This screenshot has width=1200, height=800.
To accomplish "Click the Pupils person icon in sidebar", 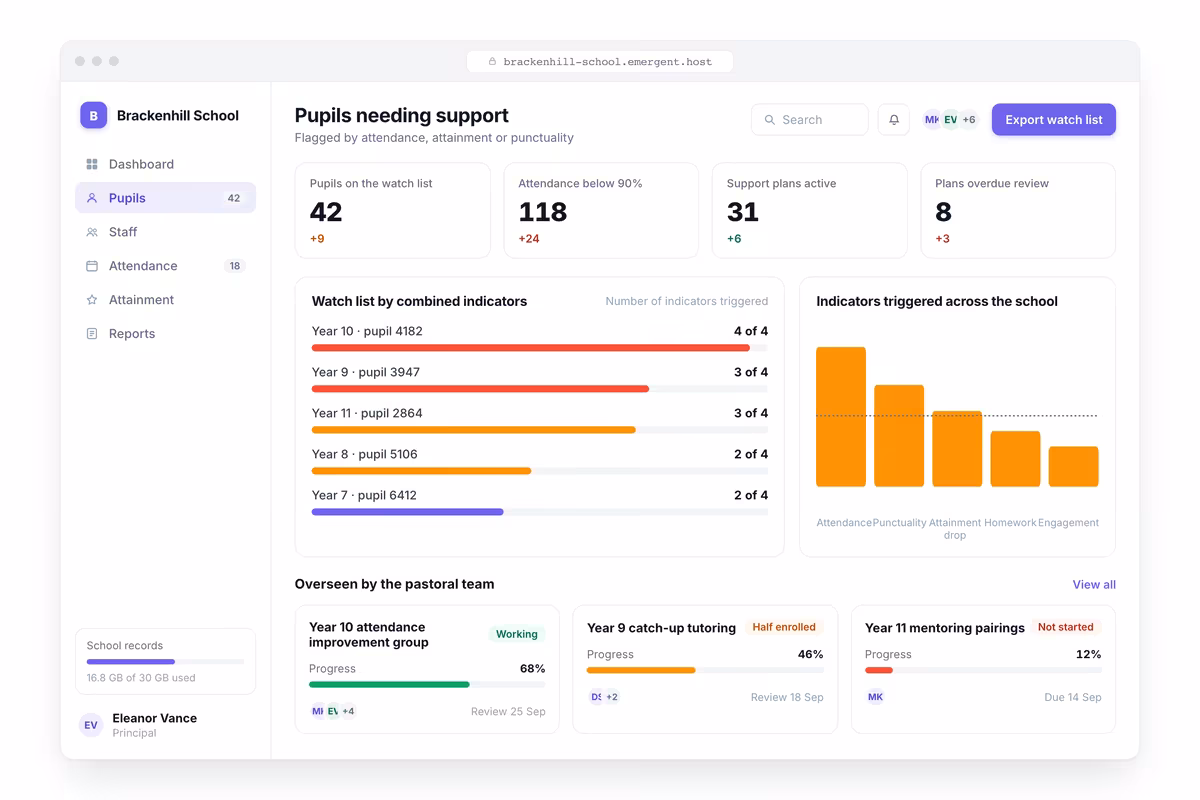I will click(x=92, y=198).
